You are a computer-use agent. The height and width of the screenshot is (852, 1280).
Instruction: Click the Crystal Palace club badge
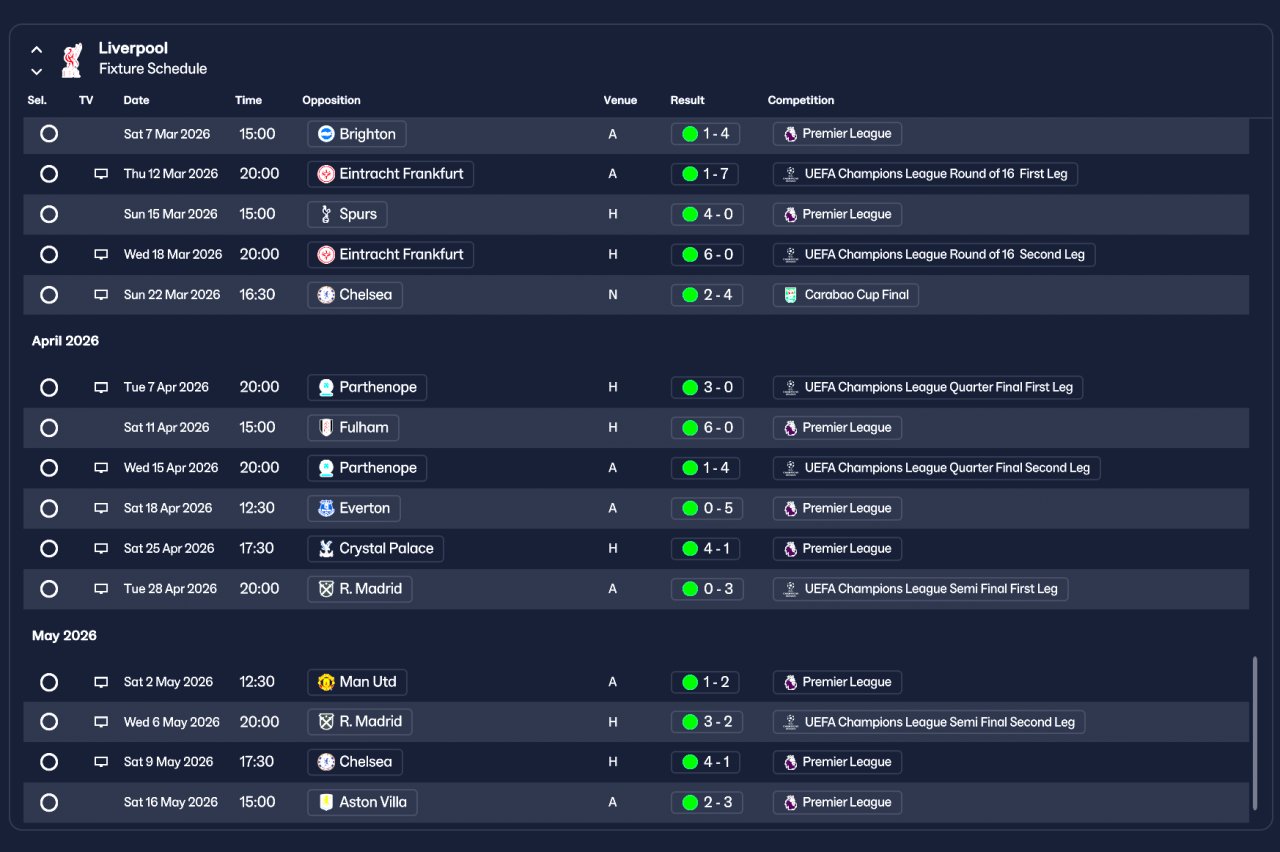point(326,549)
